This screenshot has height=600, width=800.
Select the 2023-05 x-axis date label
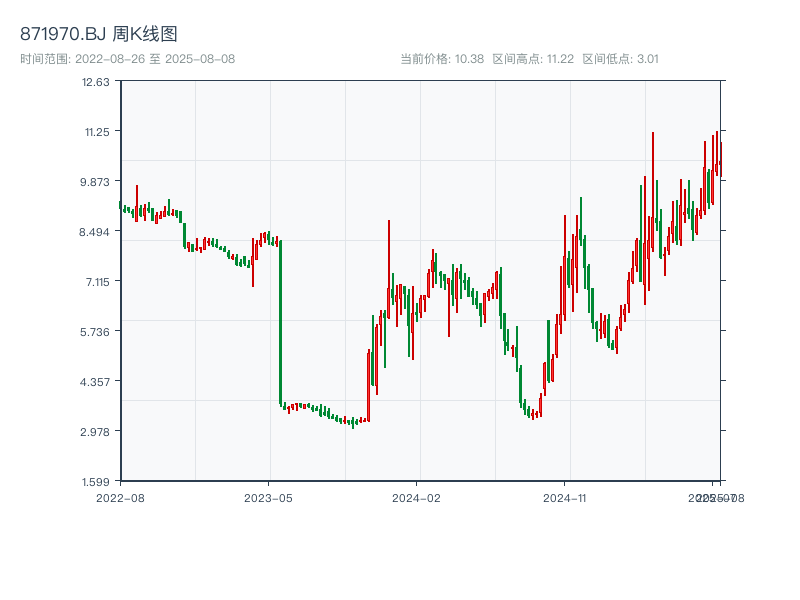click(x=268, y=497)
